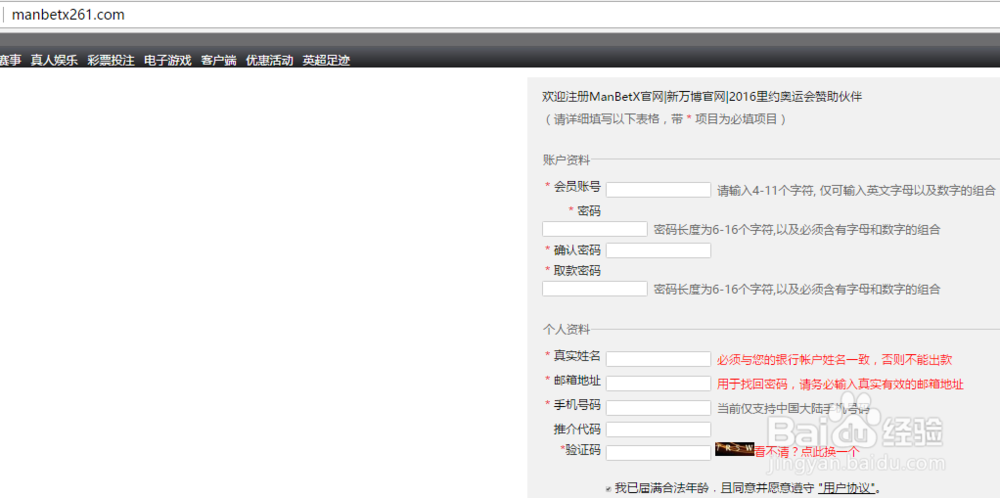This screenshot has width=1000, height=498.
Task: Open the 真人娱乐 menu item
Action: click(x=54, y=61)
